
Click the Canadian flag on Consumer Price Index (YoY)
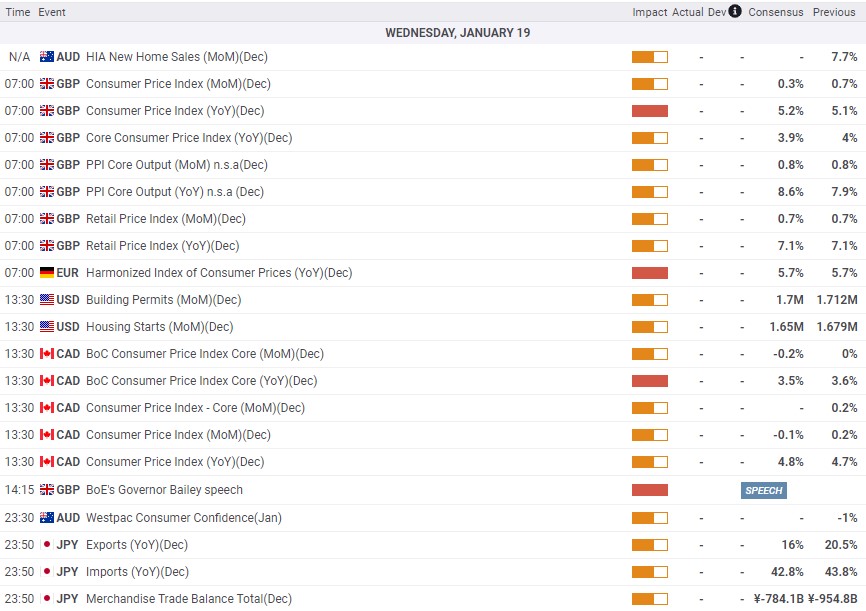tap(46, 462)
